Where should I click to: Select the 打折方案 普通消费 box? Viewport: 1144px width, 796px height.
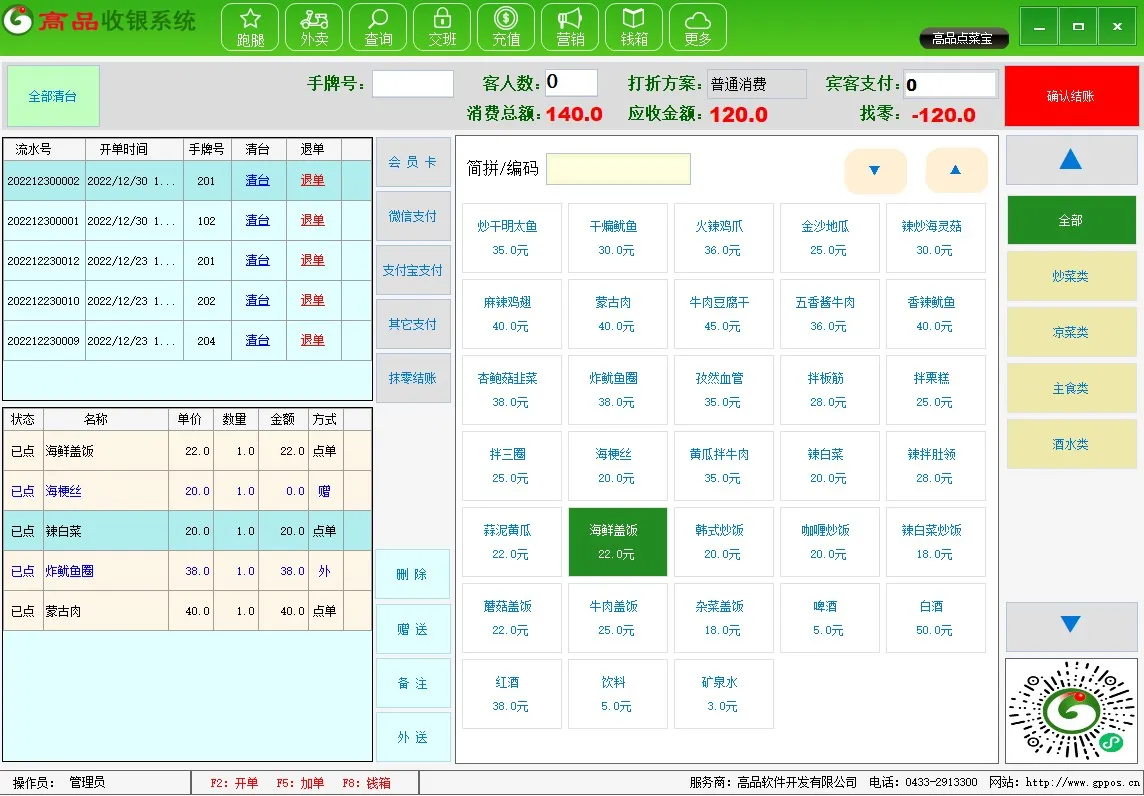[x=756, y=85]
